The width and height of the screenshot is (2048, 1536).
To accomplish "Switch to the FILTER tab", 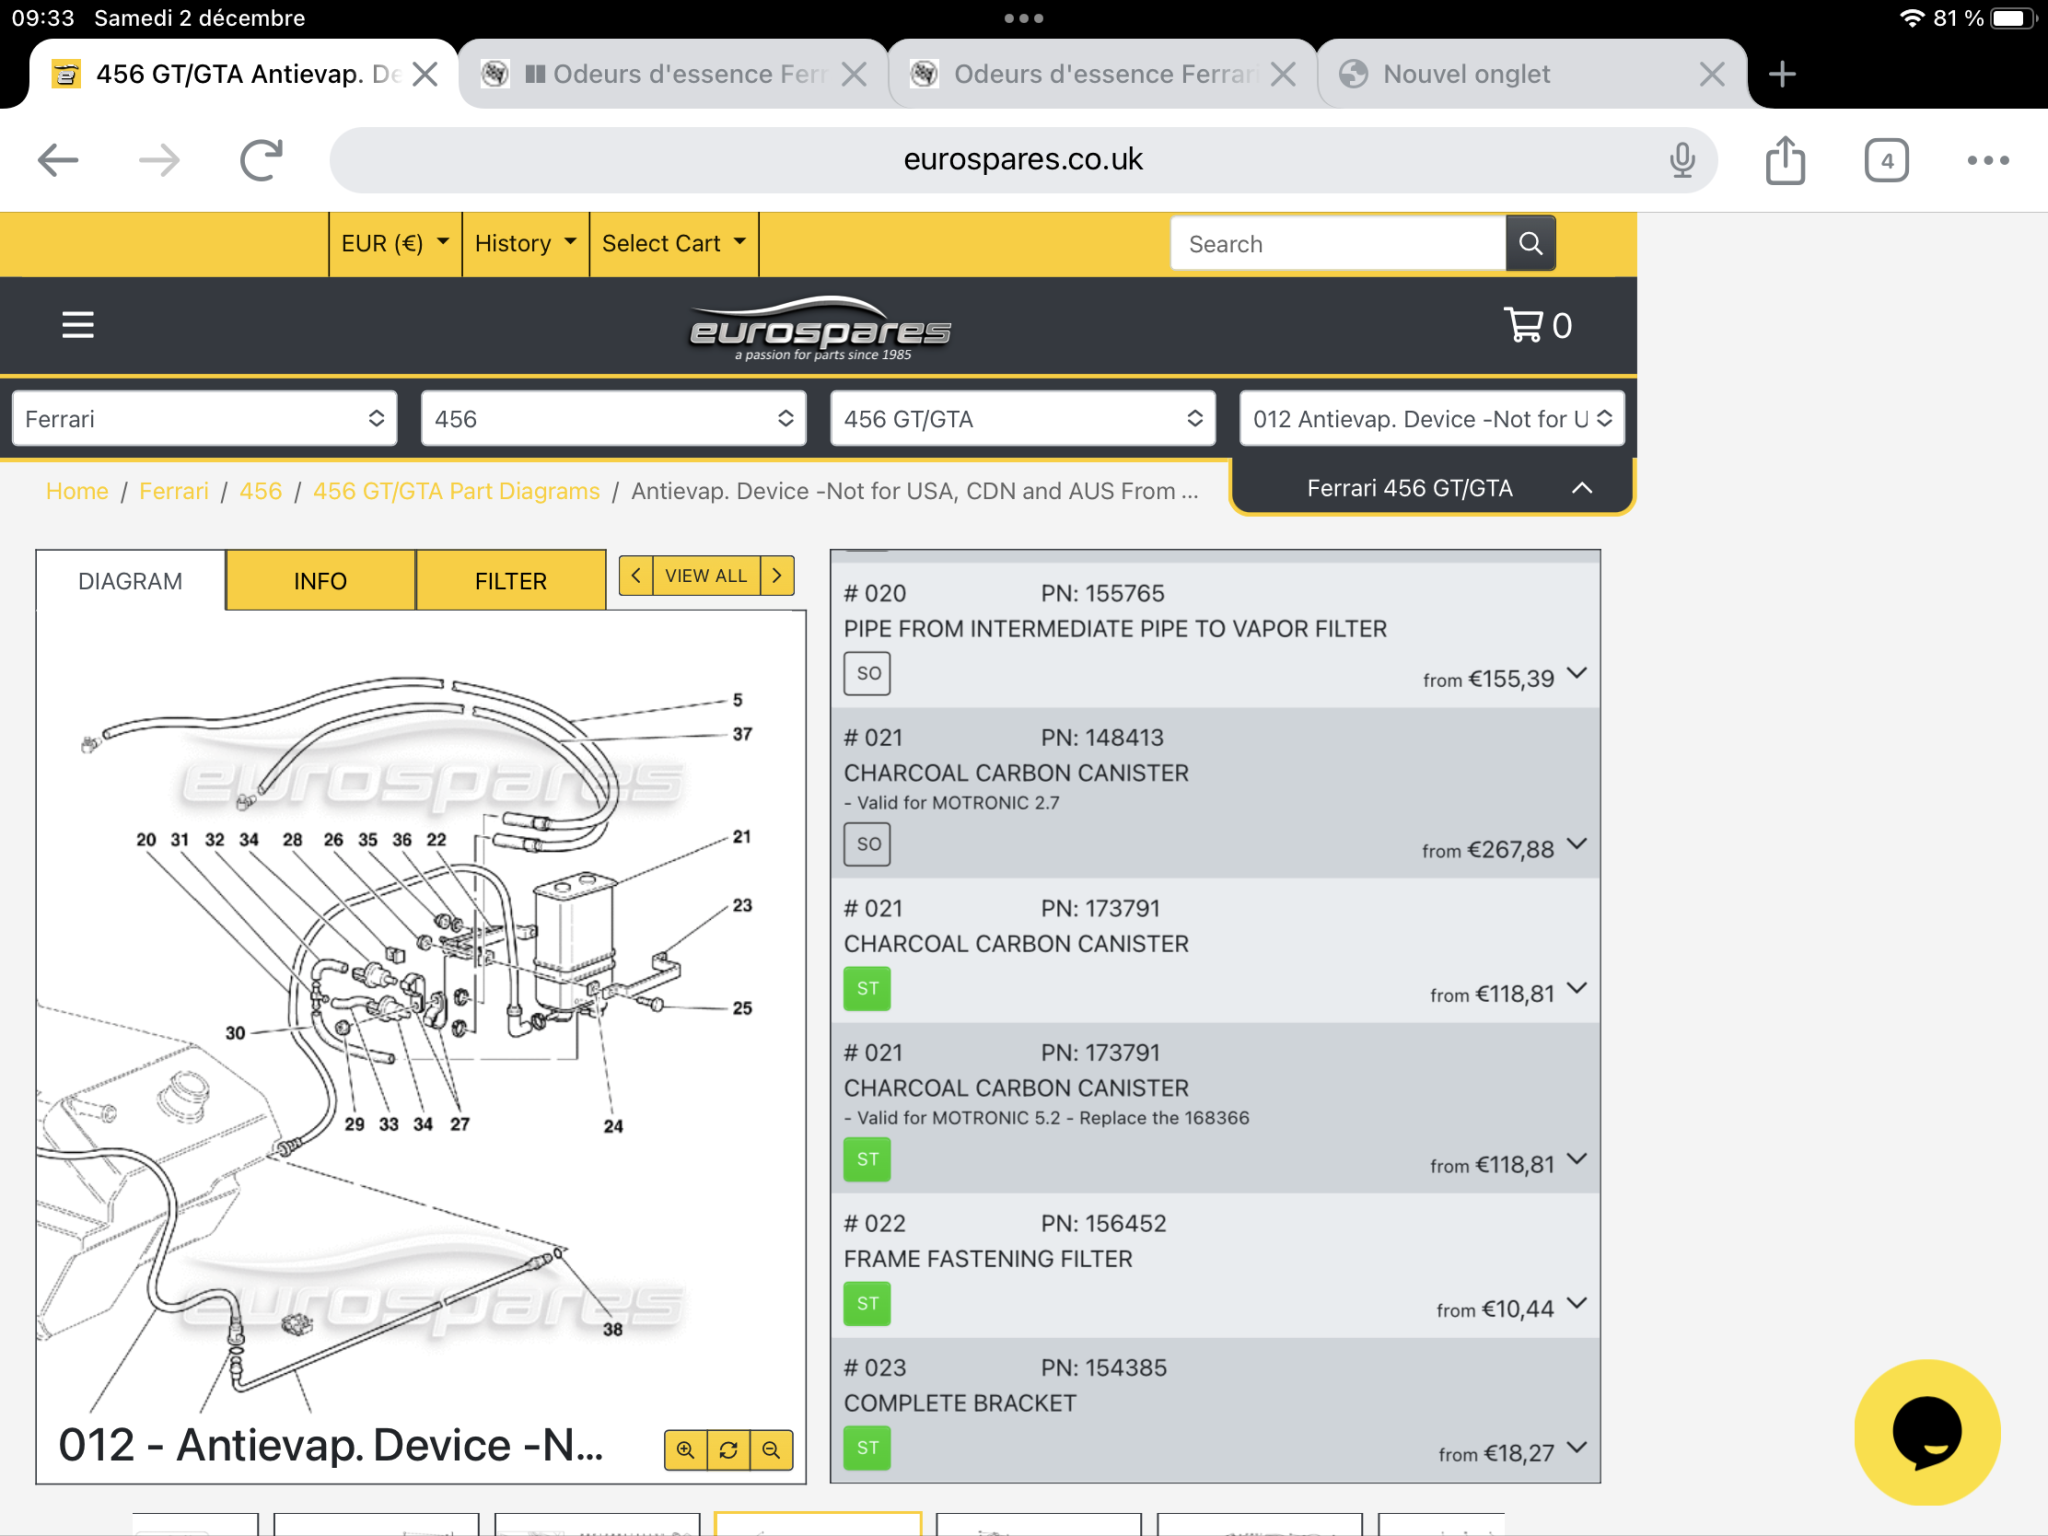I will point(510,581).
